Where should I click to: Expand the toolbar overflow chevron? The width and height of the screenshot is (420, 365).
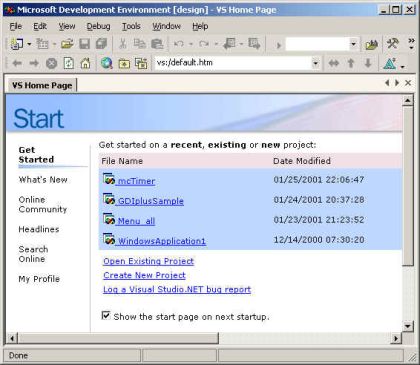click(412, 44)
